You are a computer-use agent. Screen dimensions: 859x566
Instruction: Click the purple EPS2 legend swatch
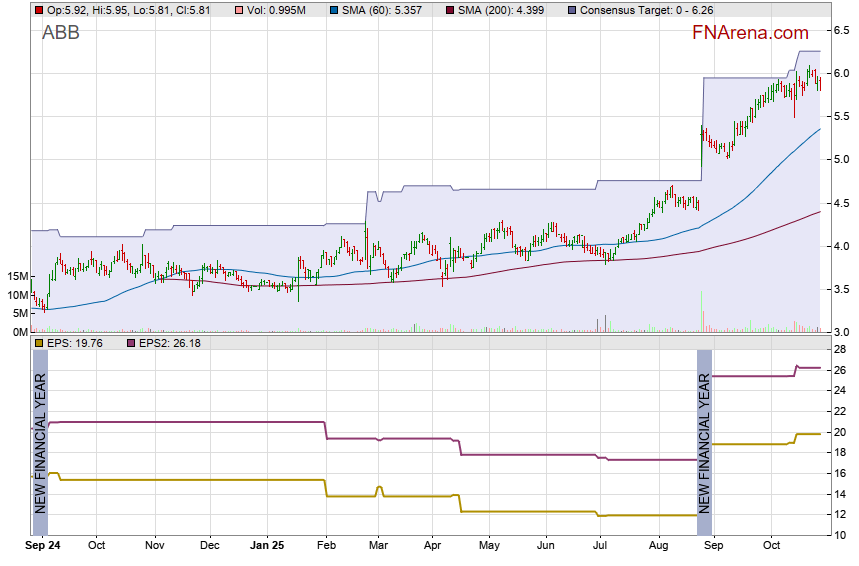[x=131, y=343]
